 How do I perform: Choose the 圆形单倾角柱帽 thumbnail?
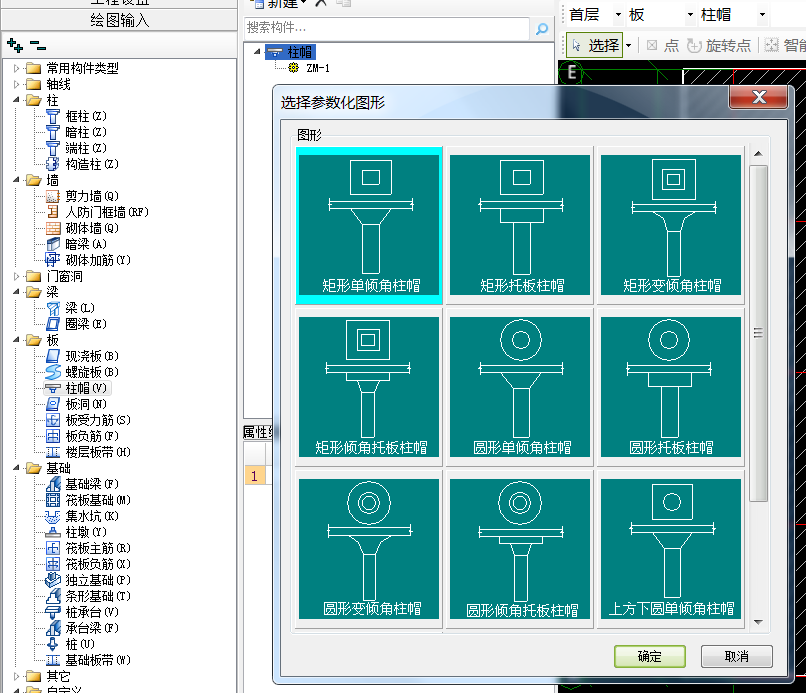point(520,387)
